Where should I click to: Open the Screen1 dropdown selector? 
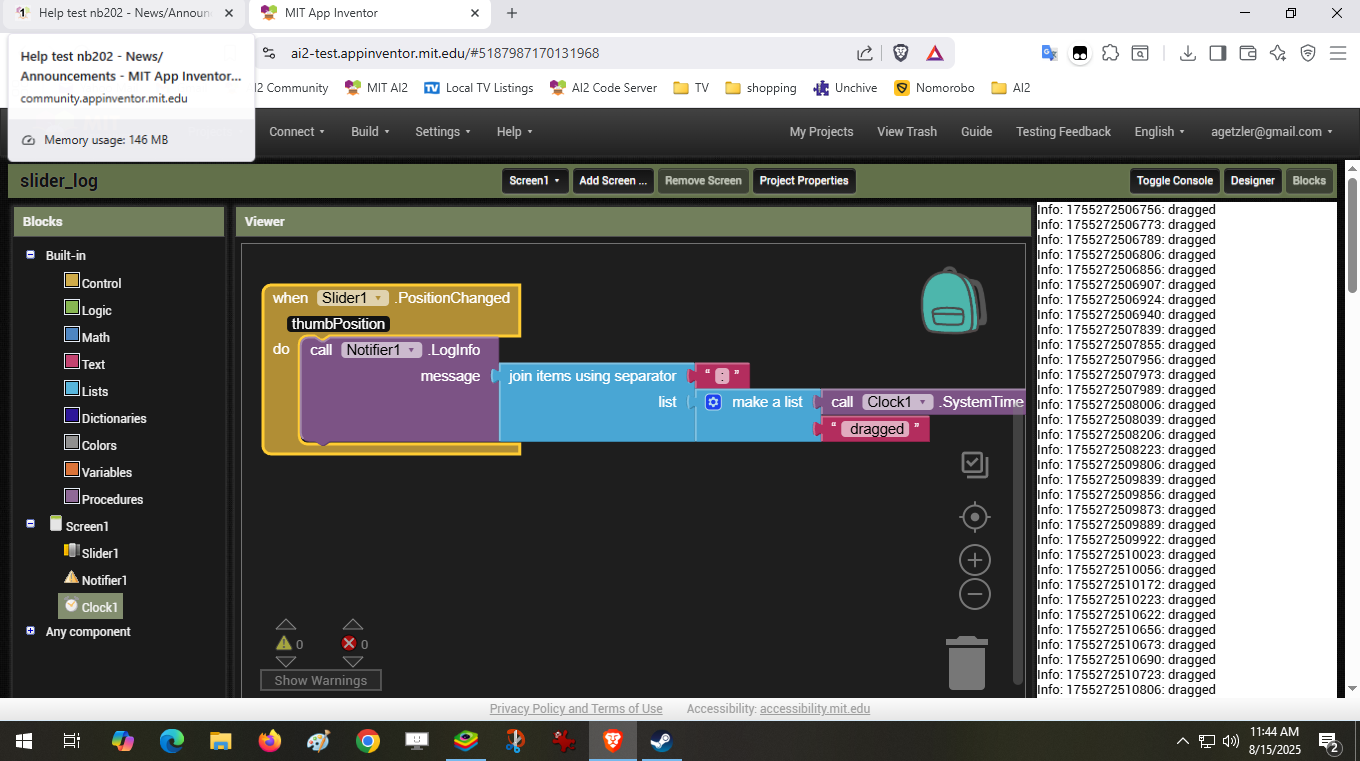[535, 181]
